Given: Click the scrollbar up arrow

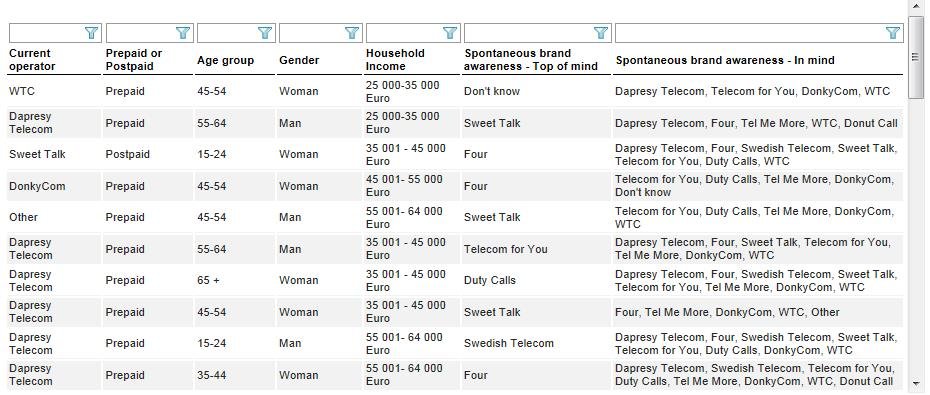Looking at the screenshot, I should pyautogui.click(x=916, y=7).
